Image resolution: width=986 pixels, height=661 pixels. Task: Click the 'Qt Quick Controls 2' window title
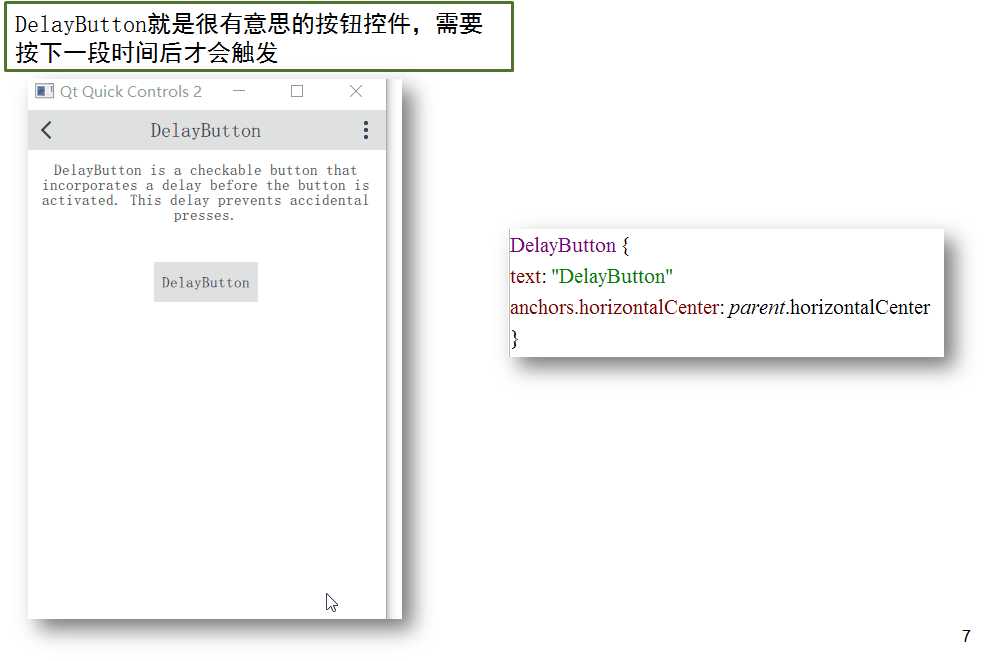click(x=131, y=92)
